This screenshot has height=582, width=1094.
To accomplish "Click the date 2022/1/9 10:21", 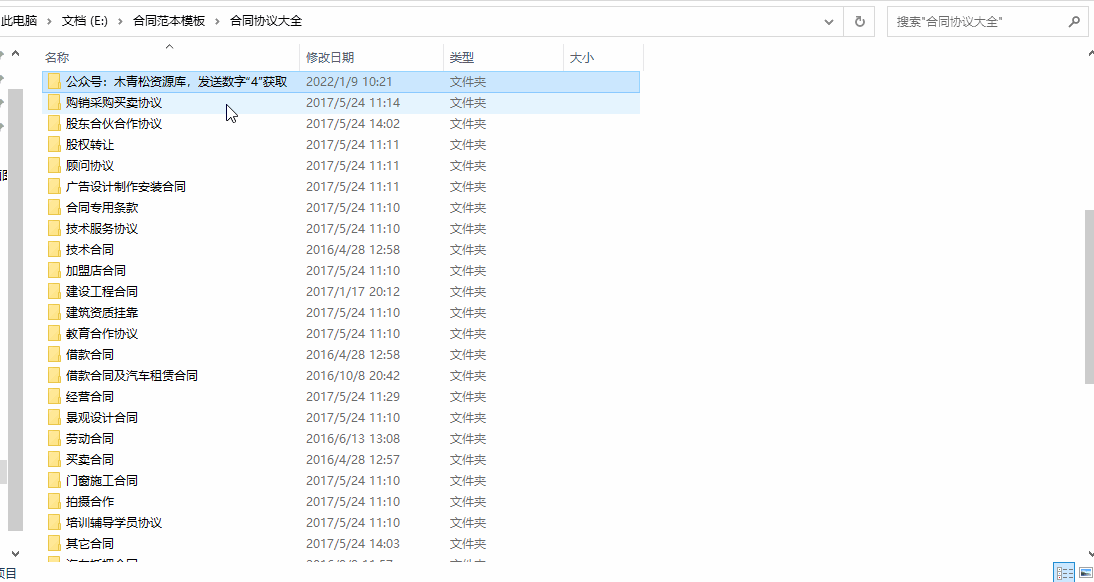I will (349, 82).
